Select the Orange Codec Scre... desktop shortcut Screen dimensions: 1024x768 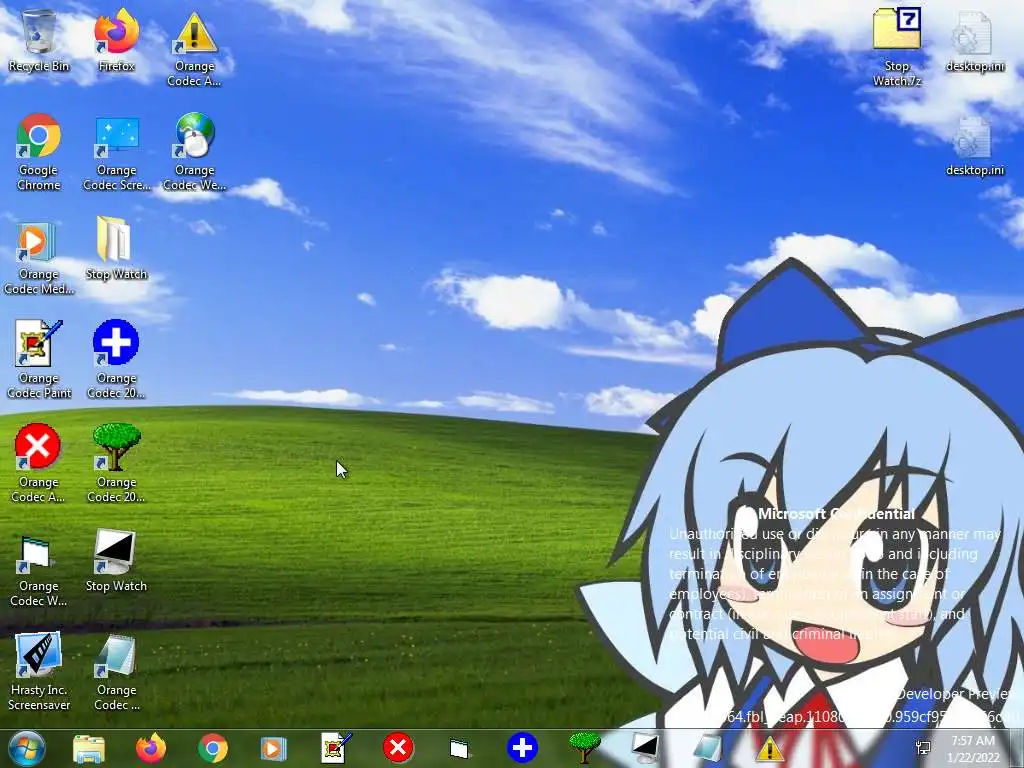(116, 152)
